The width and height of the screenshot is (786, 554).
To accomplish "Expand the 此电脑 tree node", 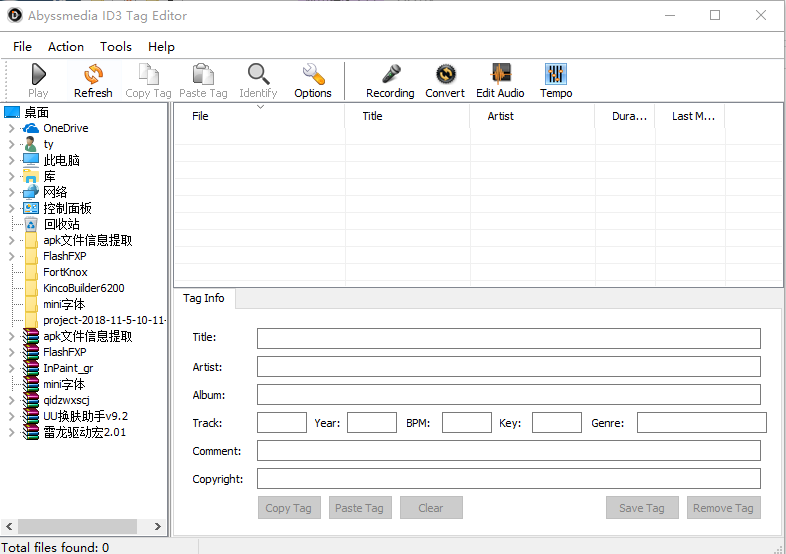I will (11, 160).
